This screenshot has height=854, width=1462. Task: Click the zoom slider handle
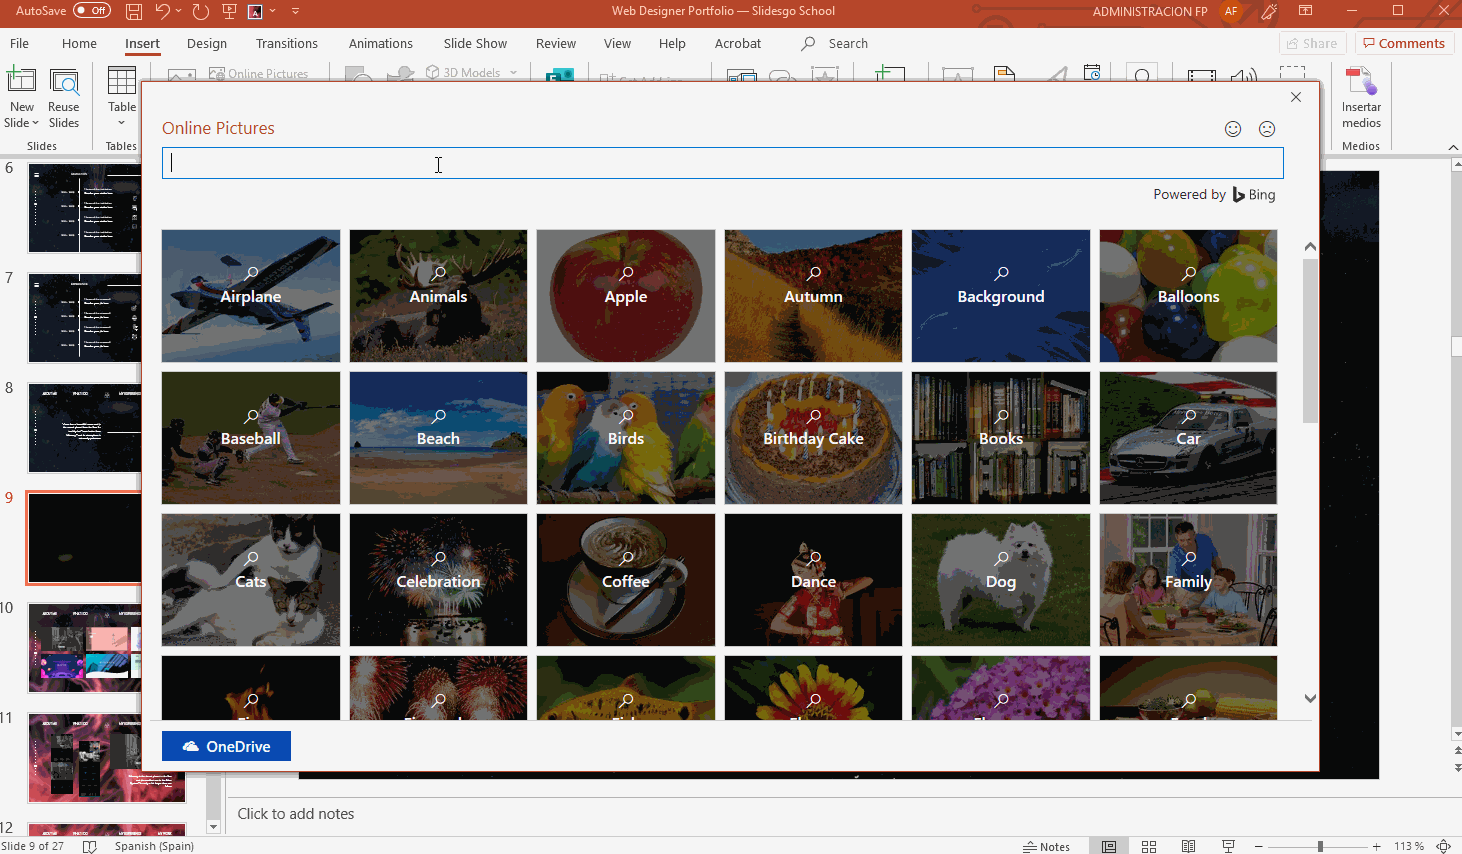(x=1320, y=846)
